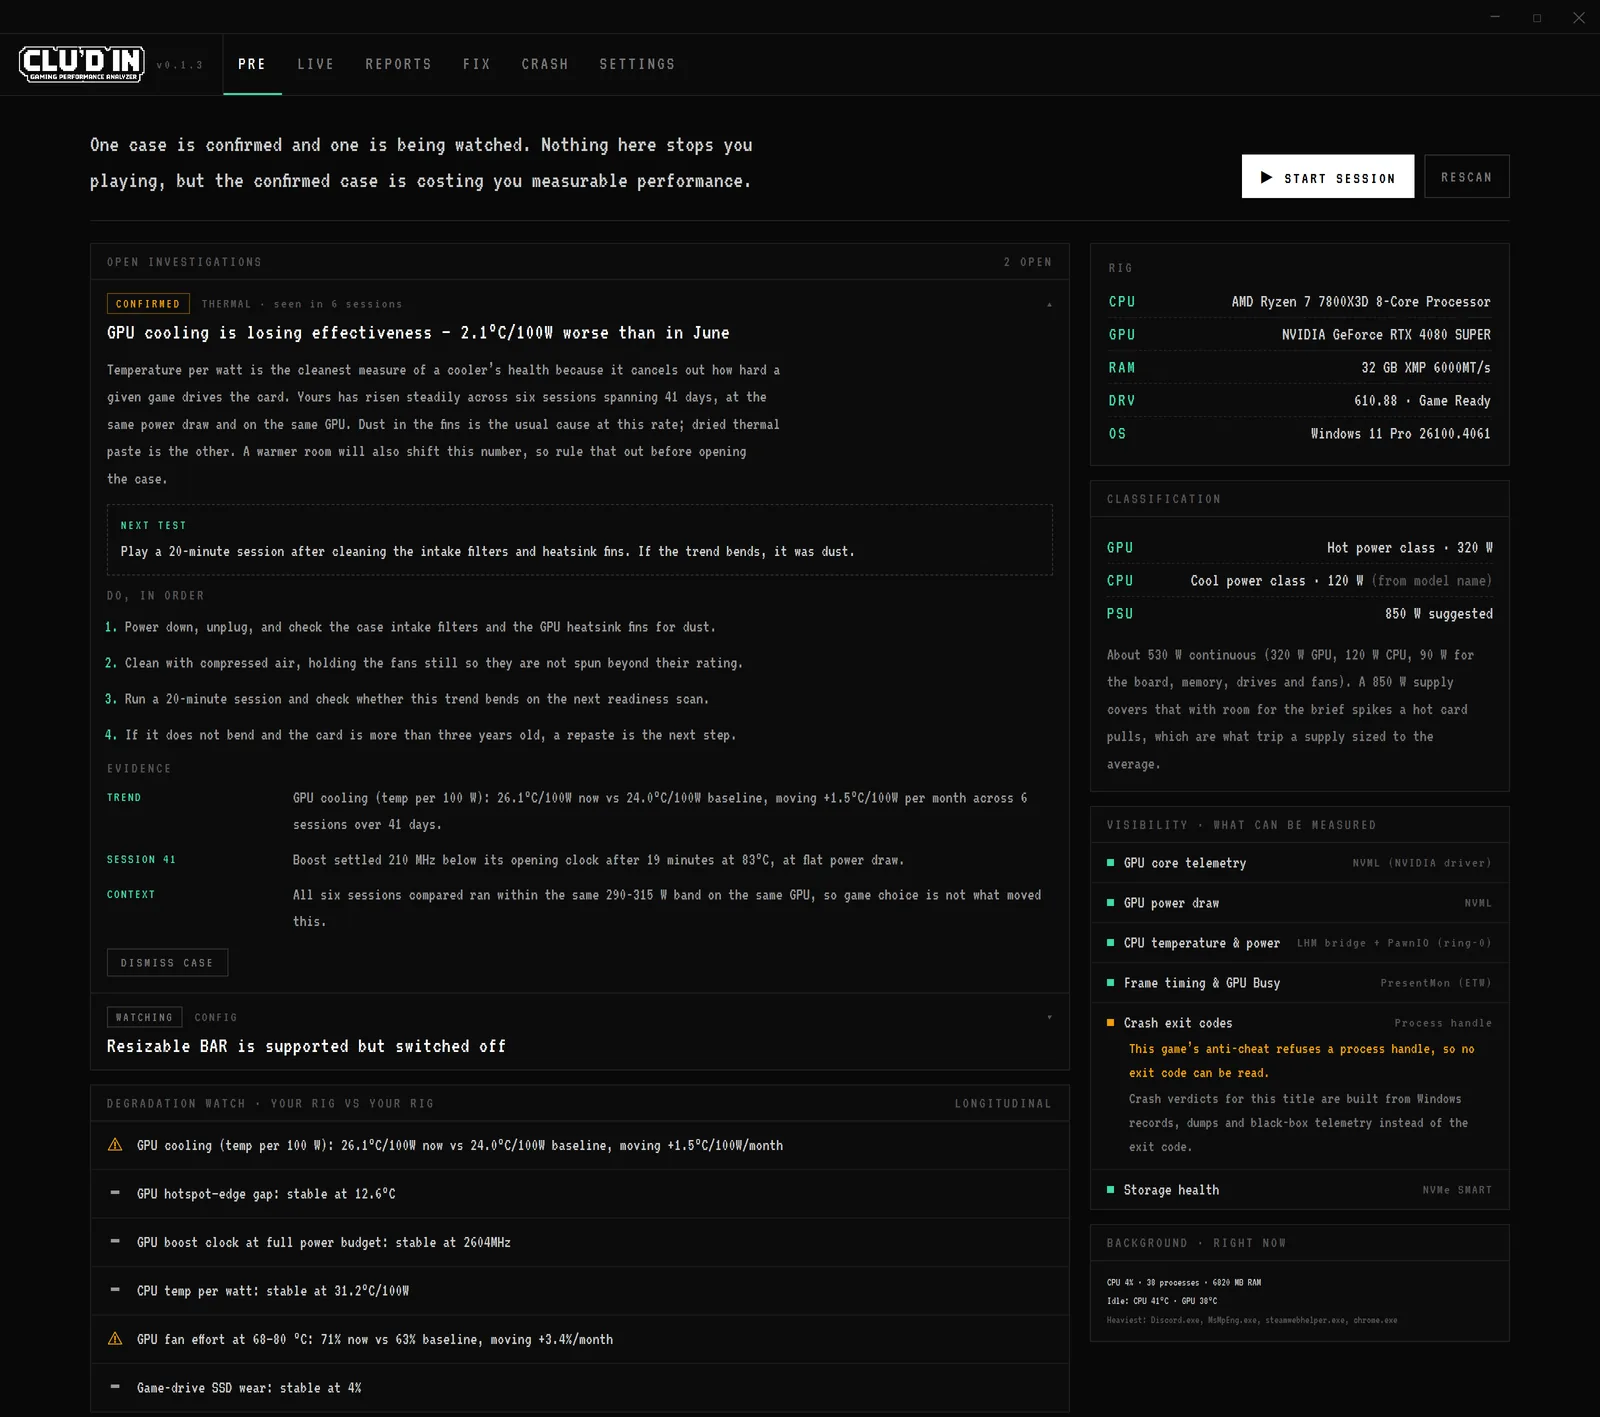
Task: Click 'AMD Ryzen 7 7800X3D 8-Core Processor'
Action: (1361, 302)
